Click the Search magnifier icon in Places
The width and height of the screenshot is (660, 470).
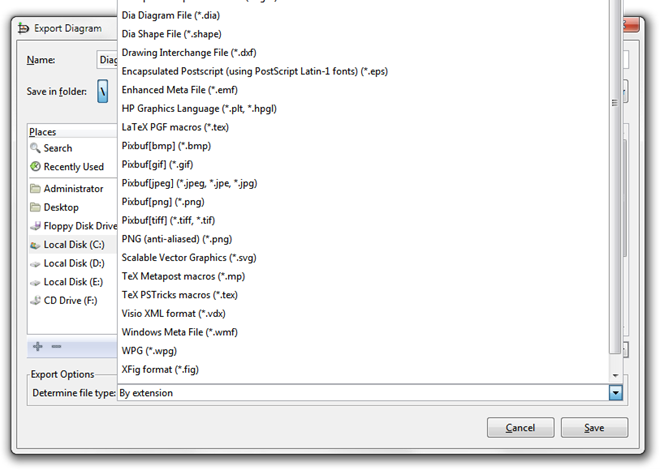pos(35,148)
